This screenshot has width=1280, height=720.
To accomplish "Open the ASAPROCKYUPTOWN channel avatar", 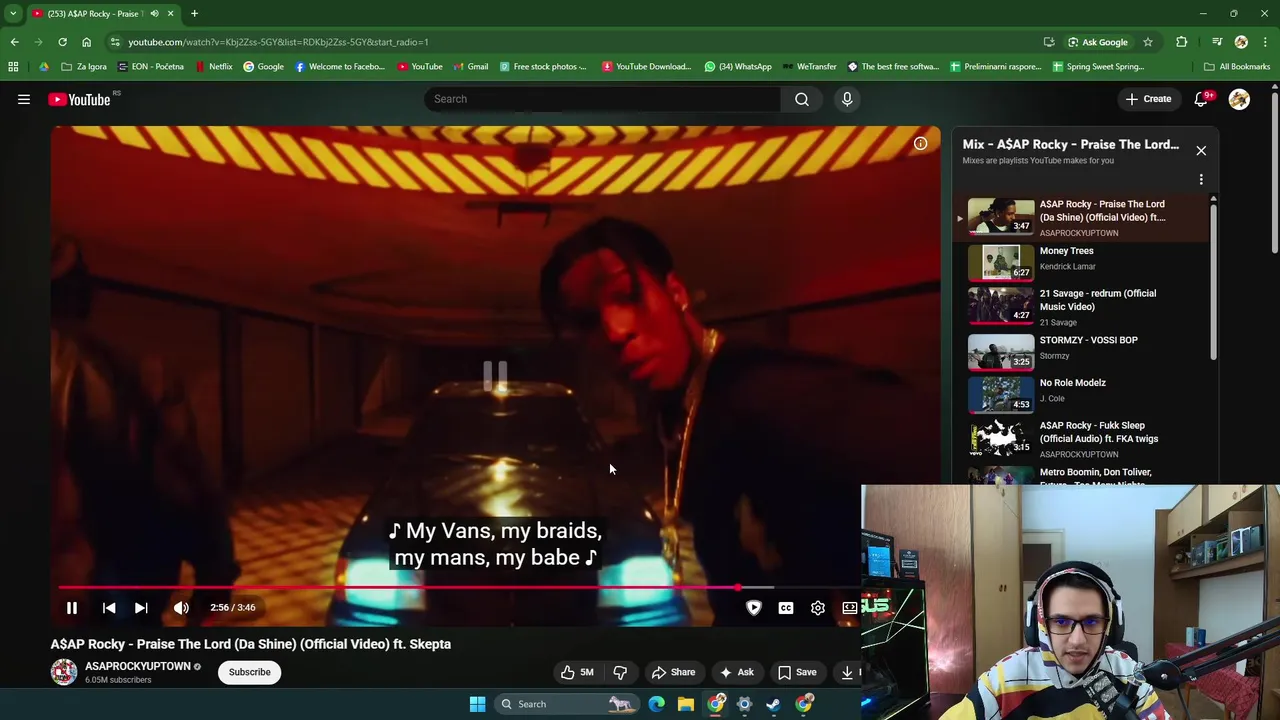I will 64,672.
